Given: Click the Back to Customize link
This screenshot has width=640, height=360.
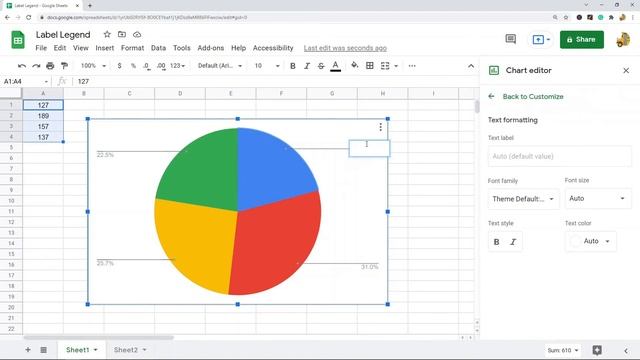Looking at the screenshot, I should 533,97.
